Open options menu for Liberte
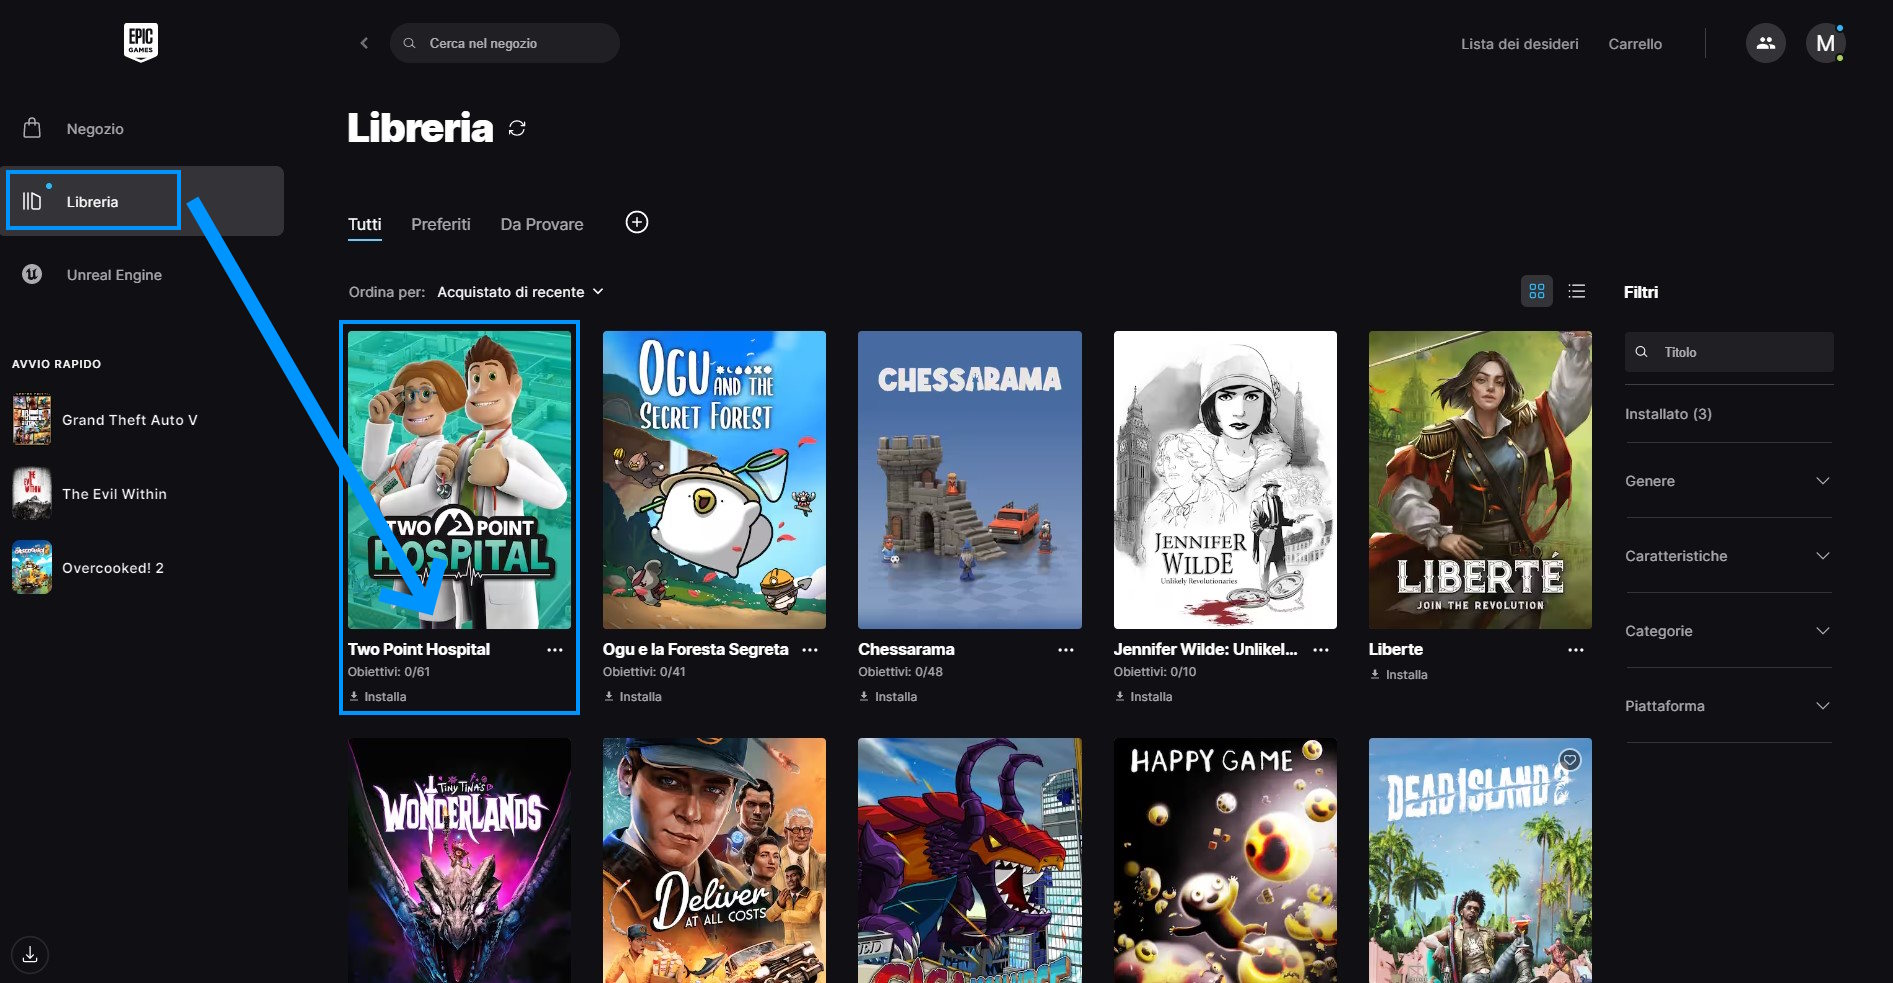This screenshot has height=983, width=1893. 1576,650
